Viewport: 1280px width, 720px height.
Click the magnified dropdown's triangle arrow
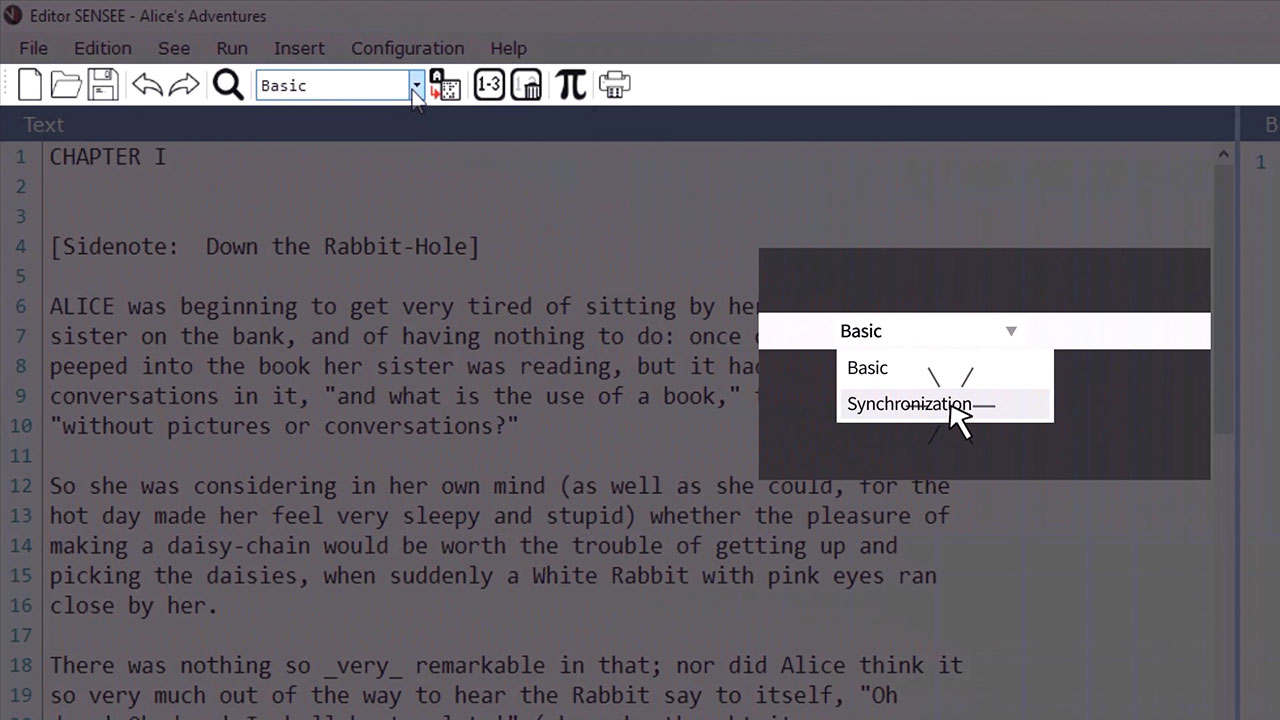pyautogui.click(x=1011, y=331)
